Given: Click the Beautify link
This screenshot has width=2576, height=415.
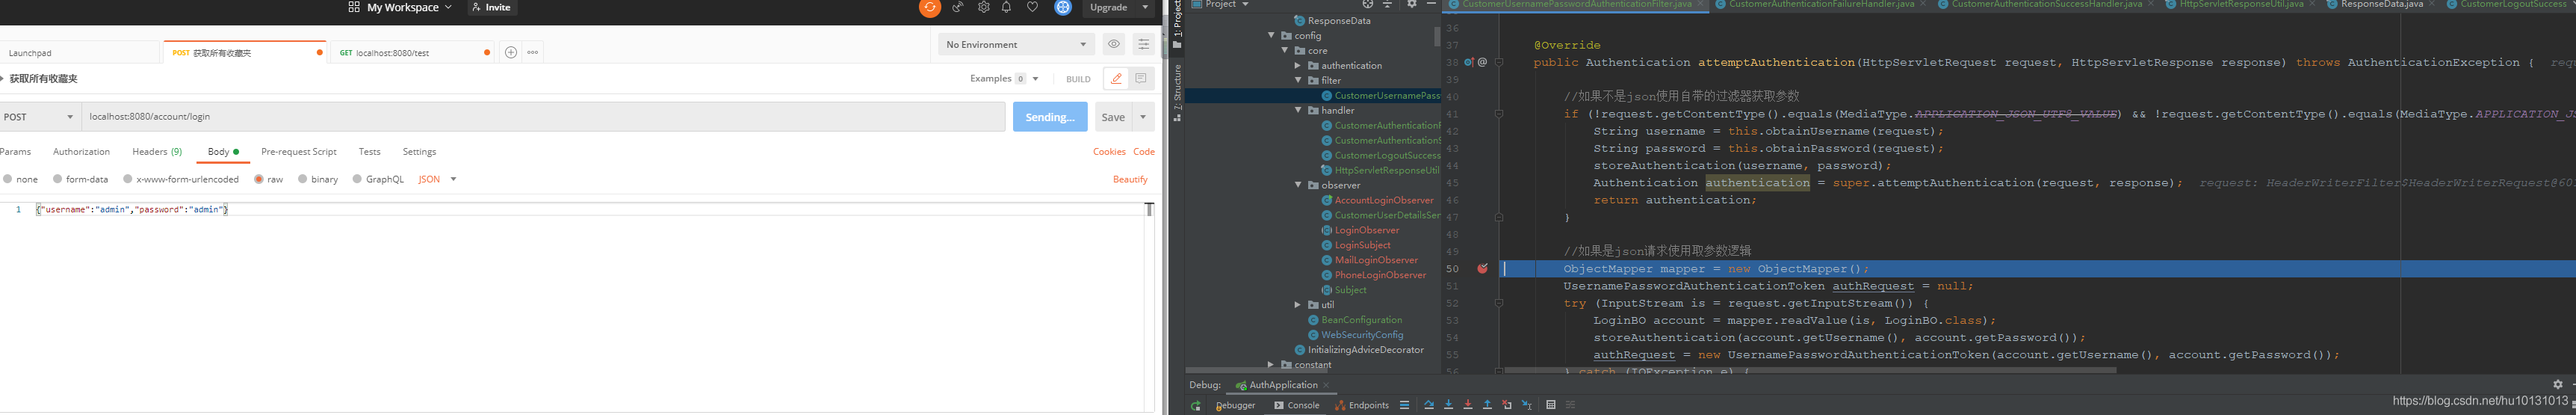Looking at the screenshot, I should [1130, 179].
